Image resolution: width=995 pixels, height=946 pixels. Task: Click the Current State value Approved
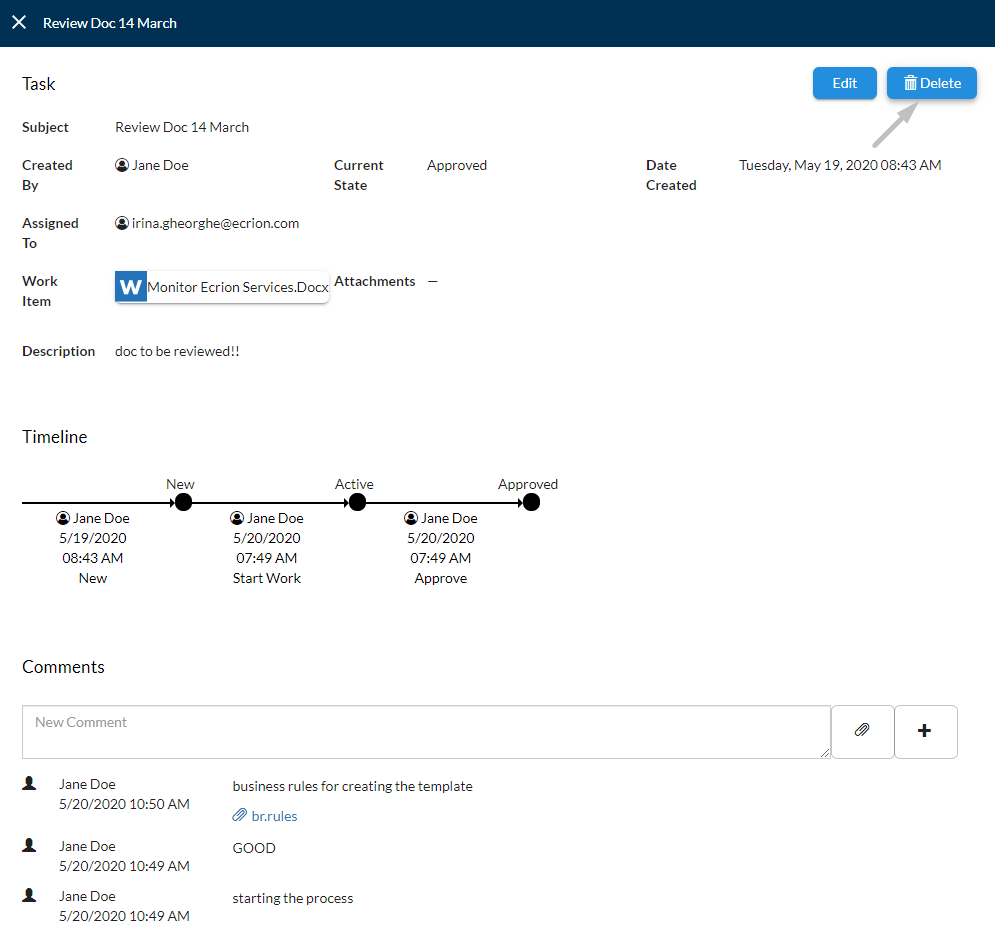[x=457, y=165]
